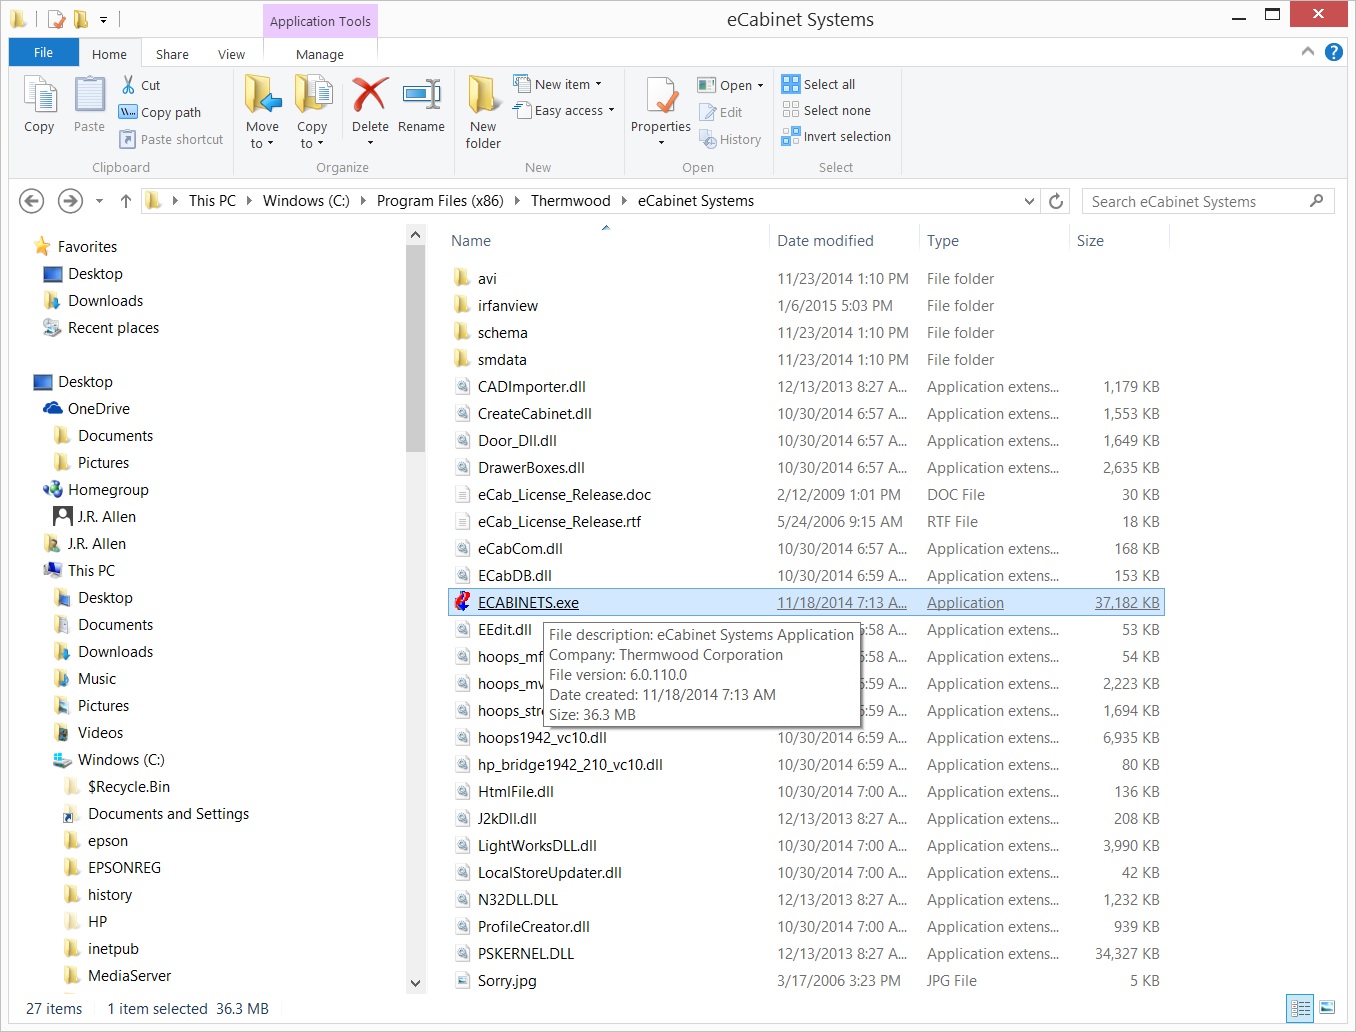Open the View ribbon tab
Screen dimensions: 1356x1032
coord(231,54)
